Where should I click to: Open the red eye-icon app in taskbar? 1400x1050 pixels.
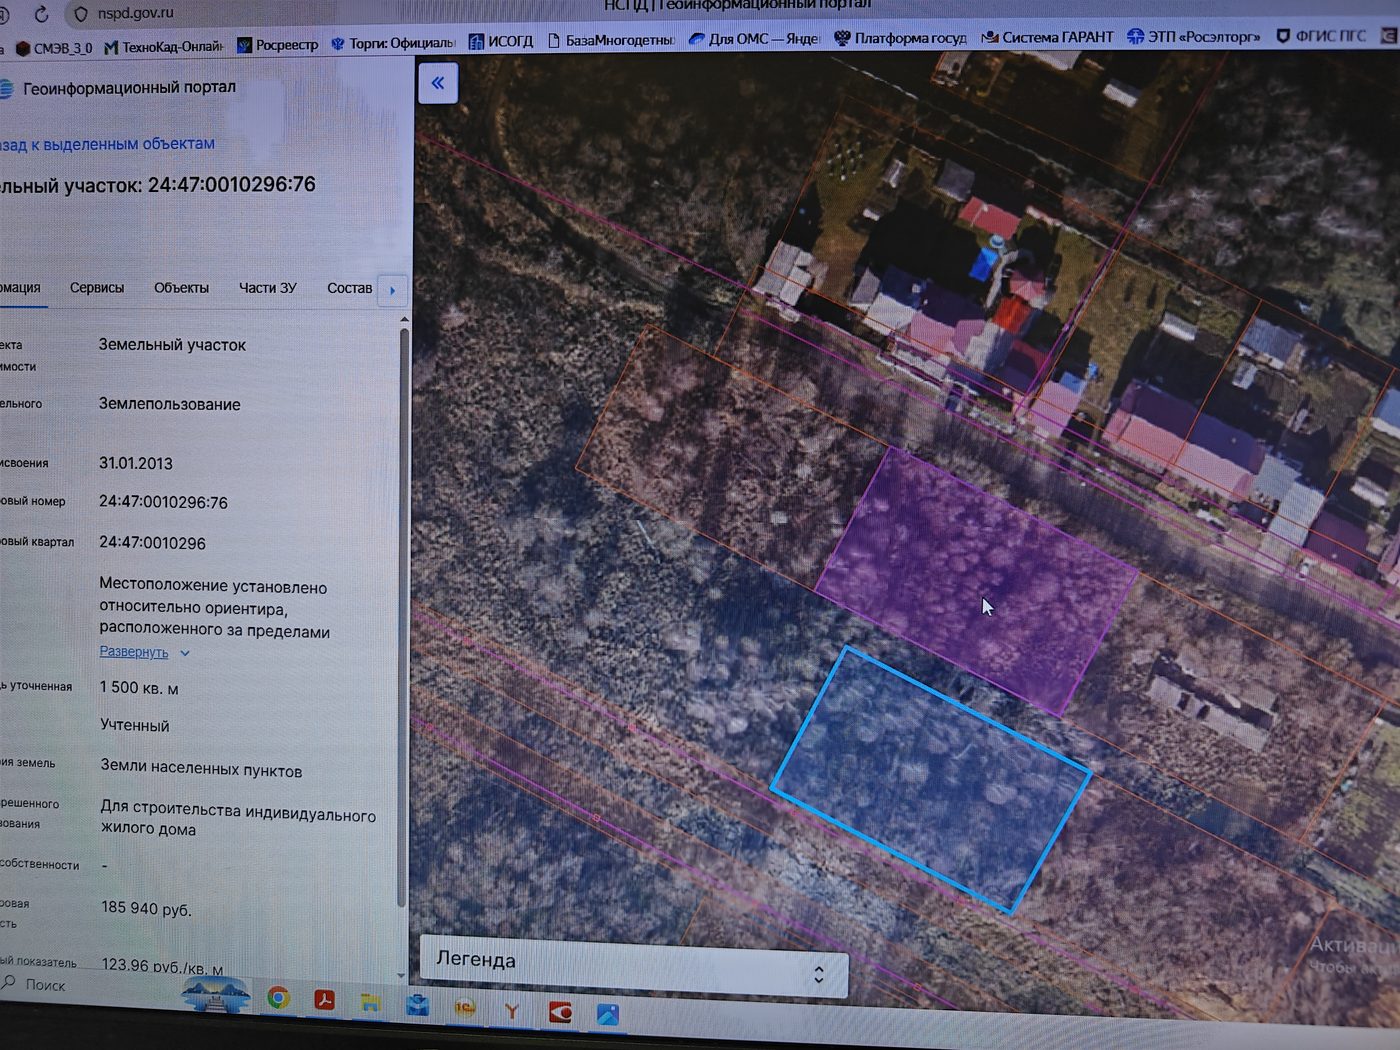coord(560,1013)
